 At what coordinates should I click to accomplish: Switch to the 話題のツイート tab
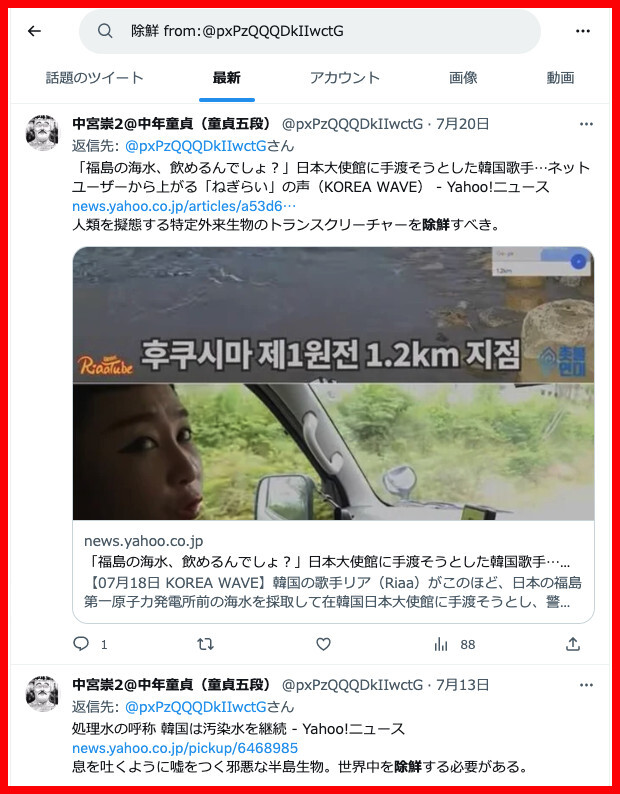point(95,78)
